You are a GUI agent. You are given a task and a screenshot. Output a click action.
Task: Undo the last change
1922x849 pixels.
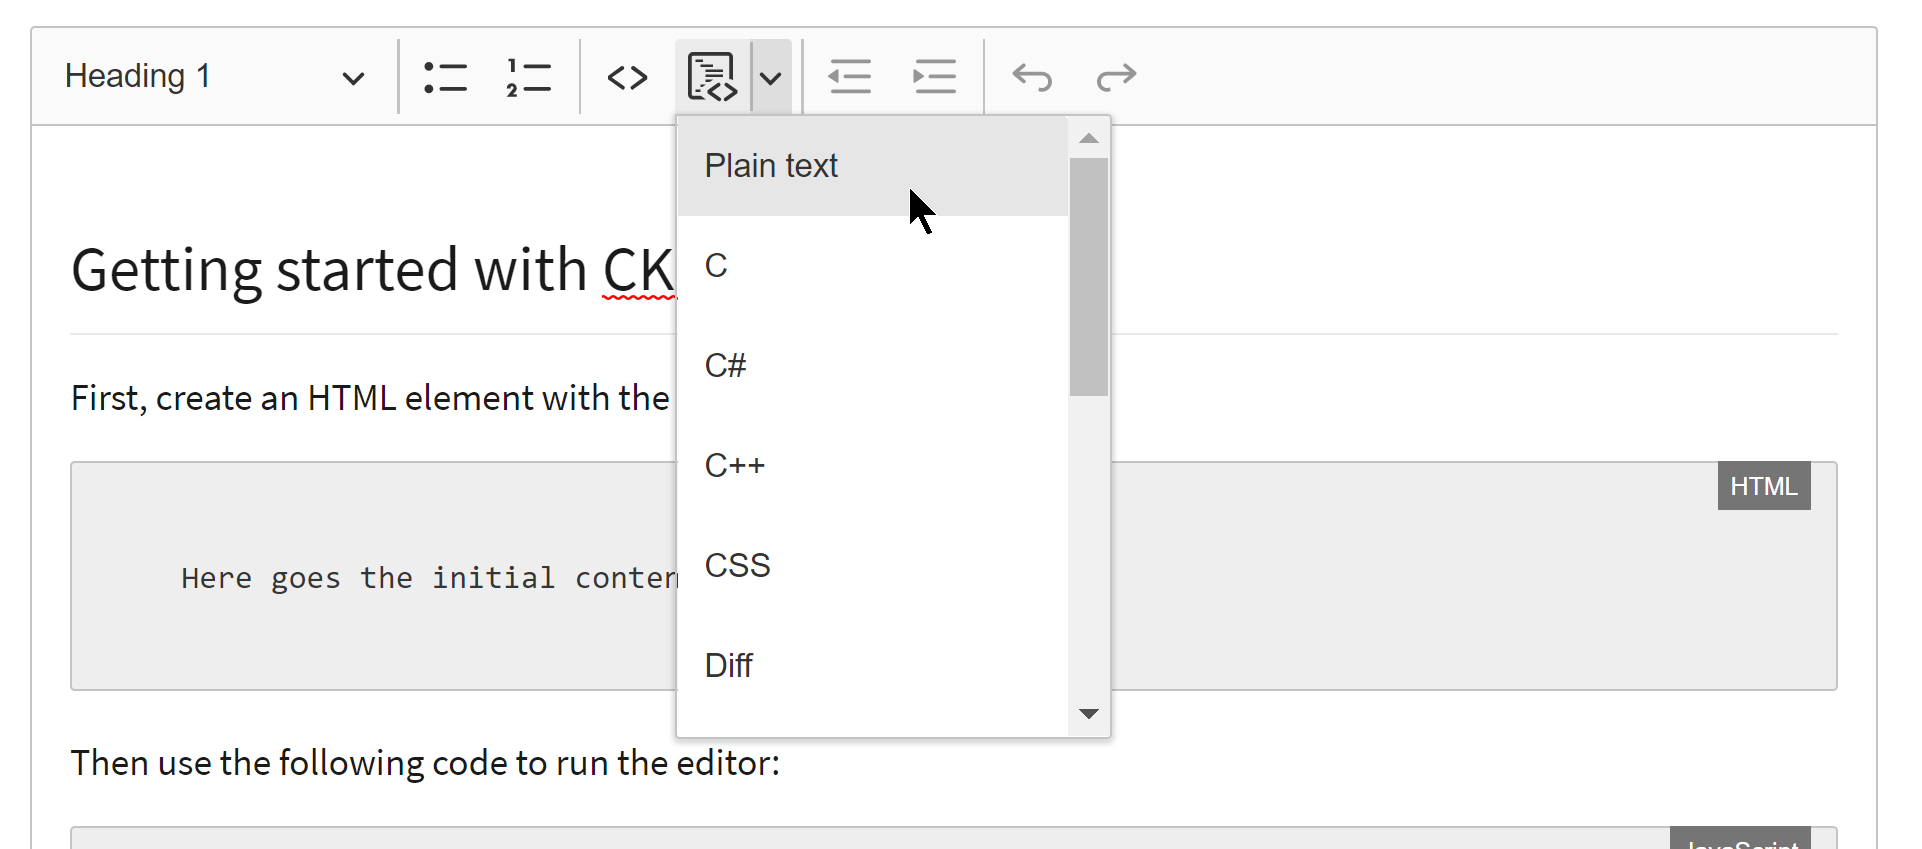[x=1032, y=77]
